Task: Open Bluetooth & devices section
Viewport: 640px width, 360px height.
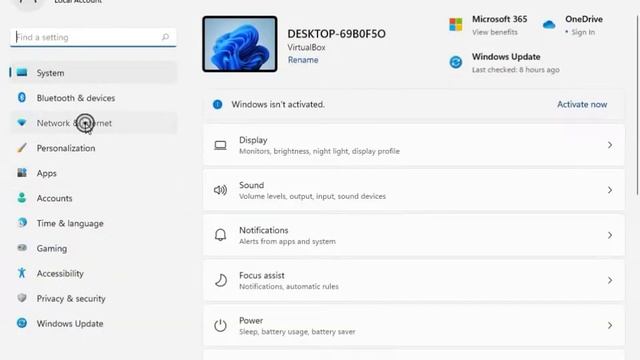Action: (93, 98)
